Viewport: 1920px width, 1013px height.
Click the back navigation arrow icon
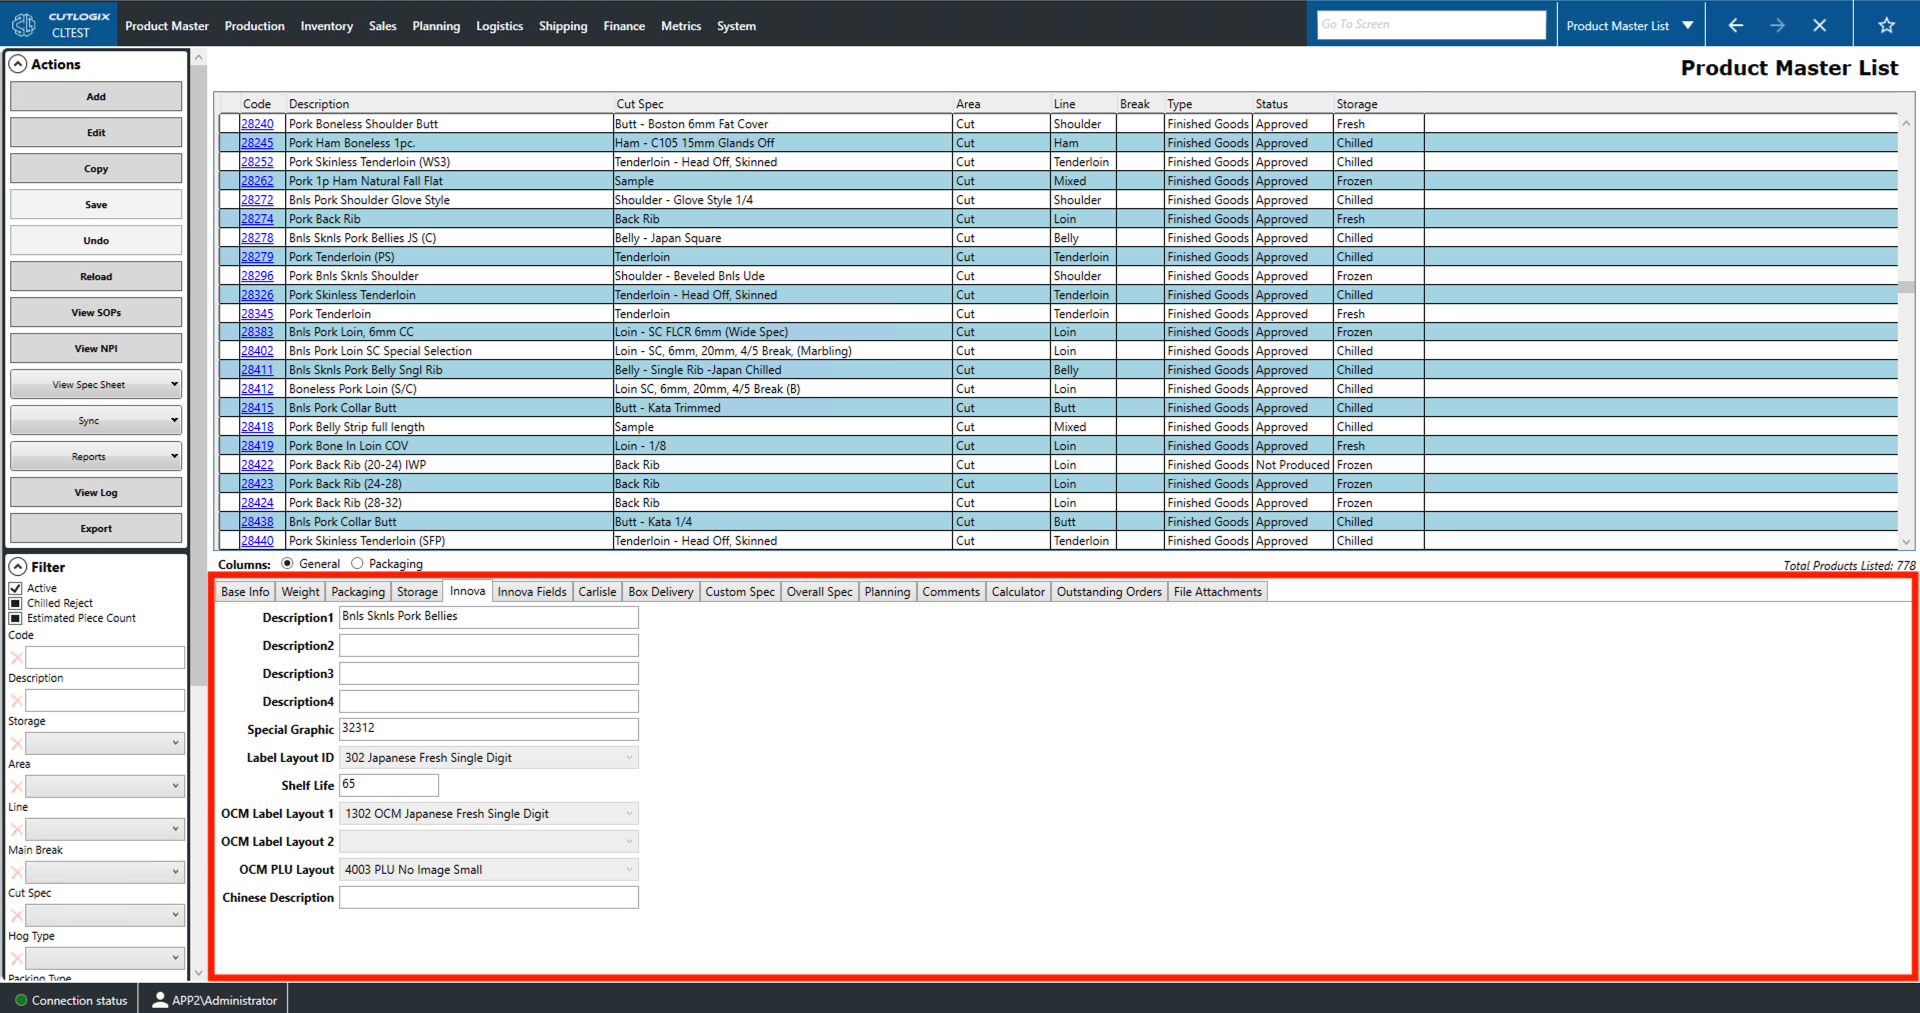pos(1735,25)
